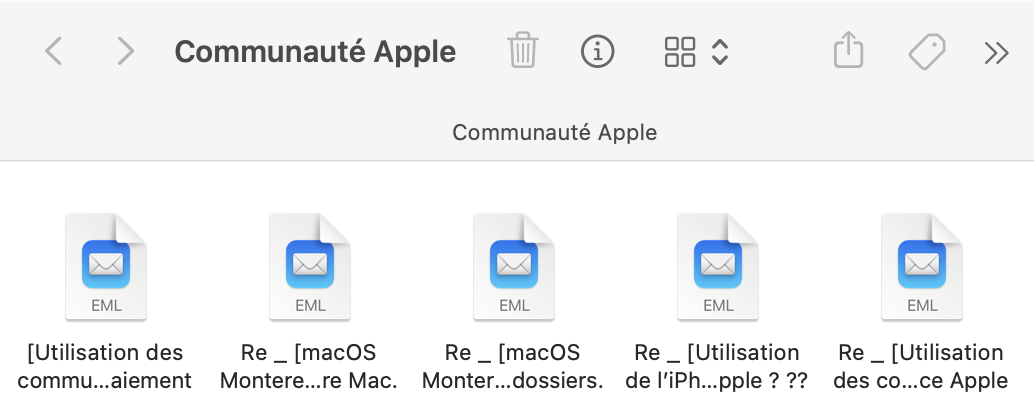Click the 'Re _ [macOS Monter…dossiers.' label
Viewport: 1034px width, 420px height.
[513, 366]
